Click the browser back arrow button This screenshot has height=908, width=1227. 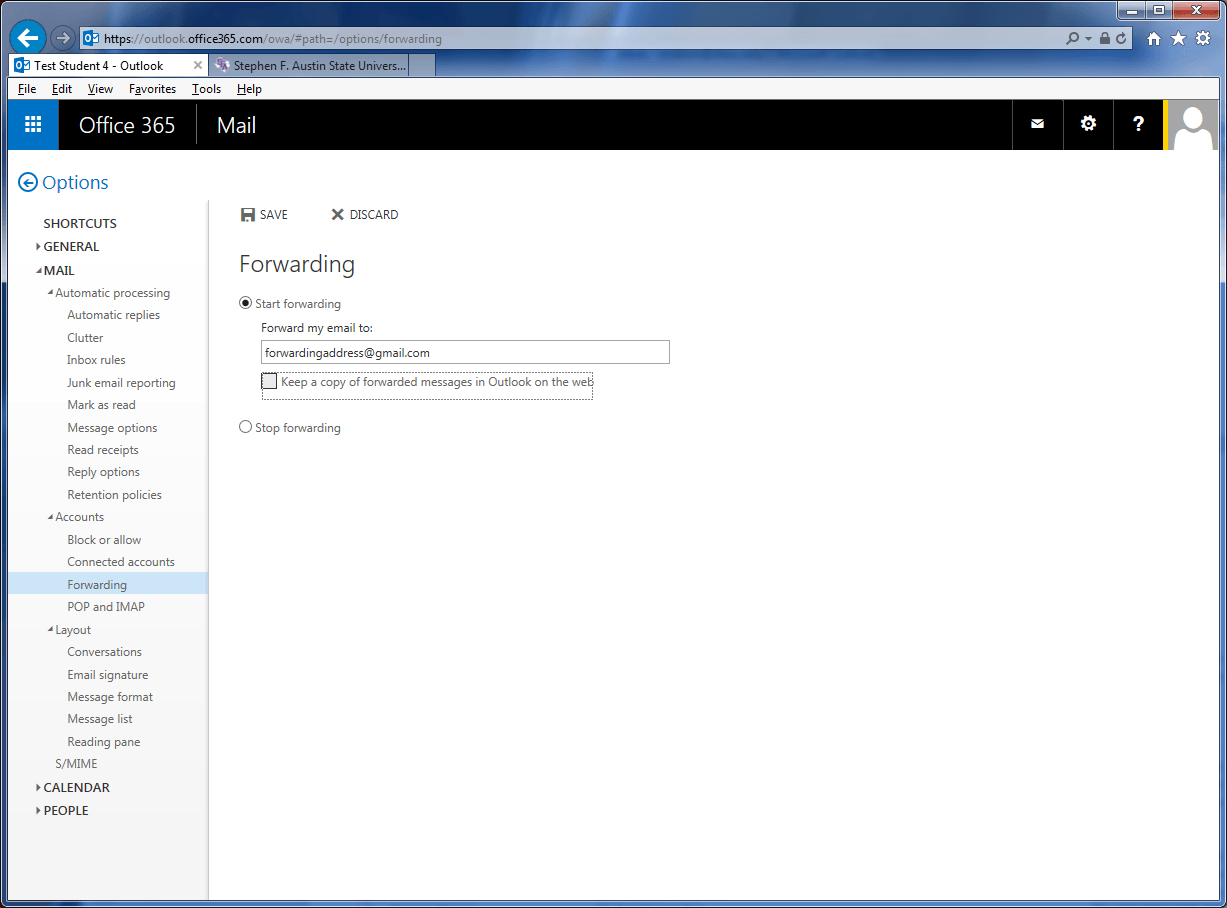click(x=28, y=38)
